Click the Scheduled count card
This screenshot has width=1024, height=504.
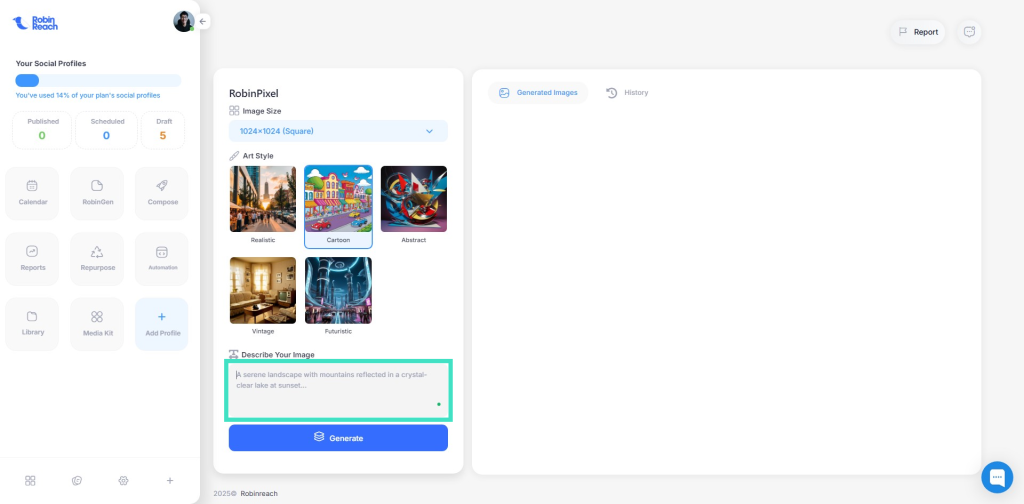pyautogui.click(x=106, y=130)
